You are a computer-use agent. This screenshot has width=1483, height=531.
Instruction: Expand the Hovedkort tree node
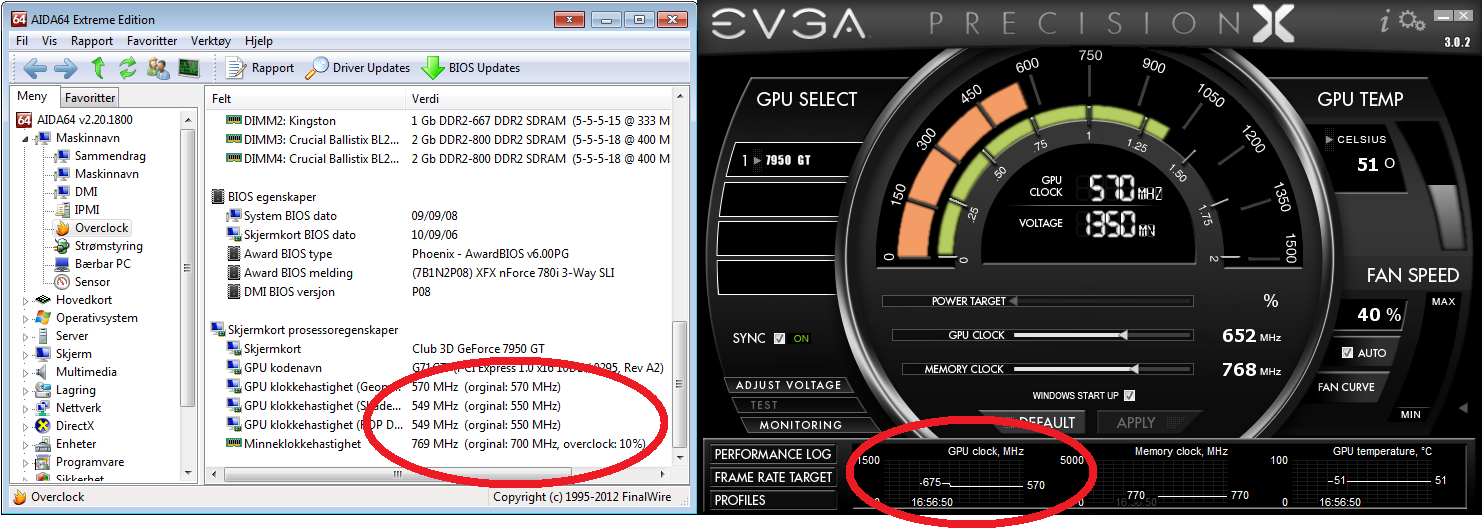[x=27, y=300]
